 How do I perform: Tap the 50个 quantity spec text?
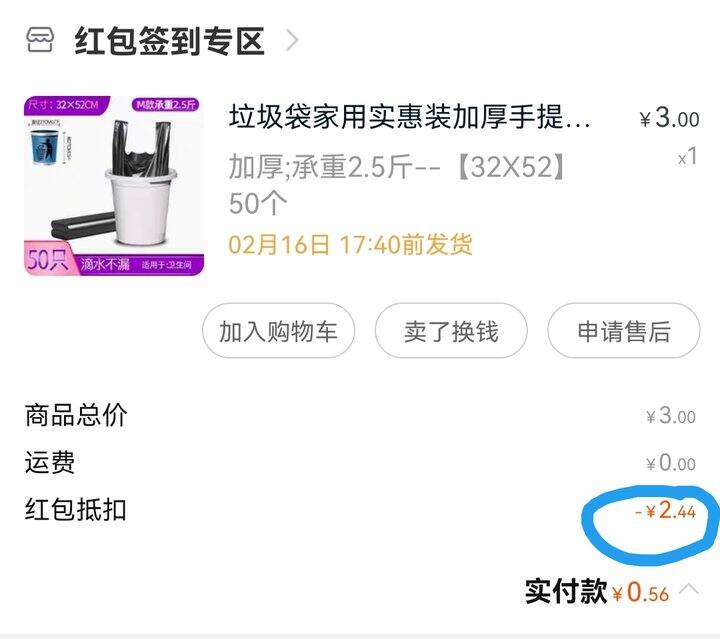coord(258,203)
